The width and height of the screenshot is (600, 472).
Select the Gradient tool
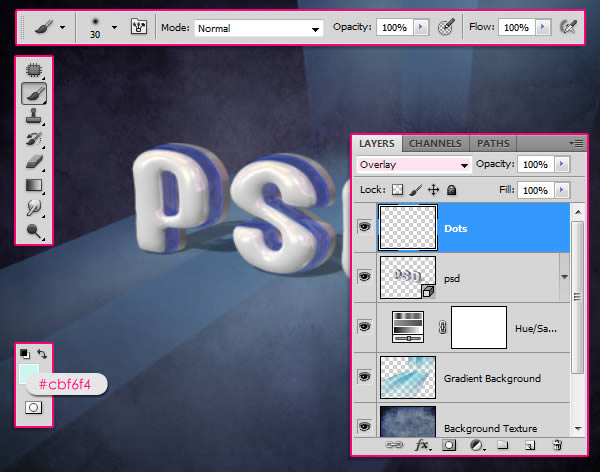tap(33, 186)
